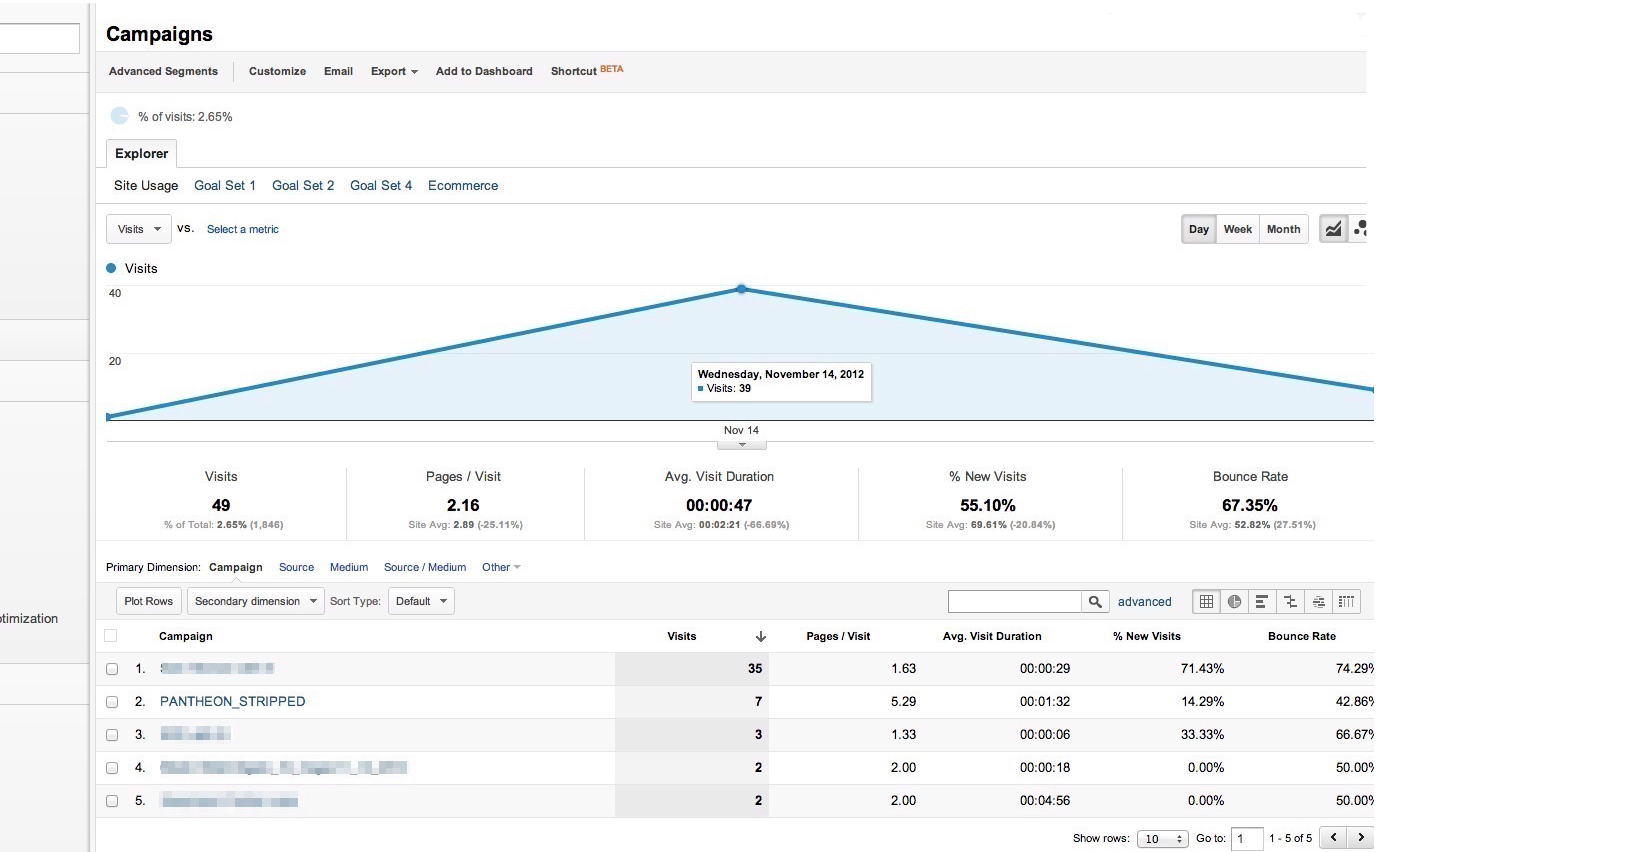Click the line chart type icon

[x=1333, y=229]
